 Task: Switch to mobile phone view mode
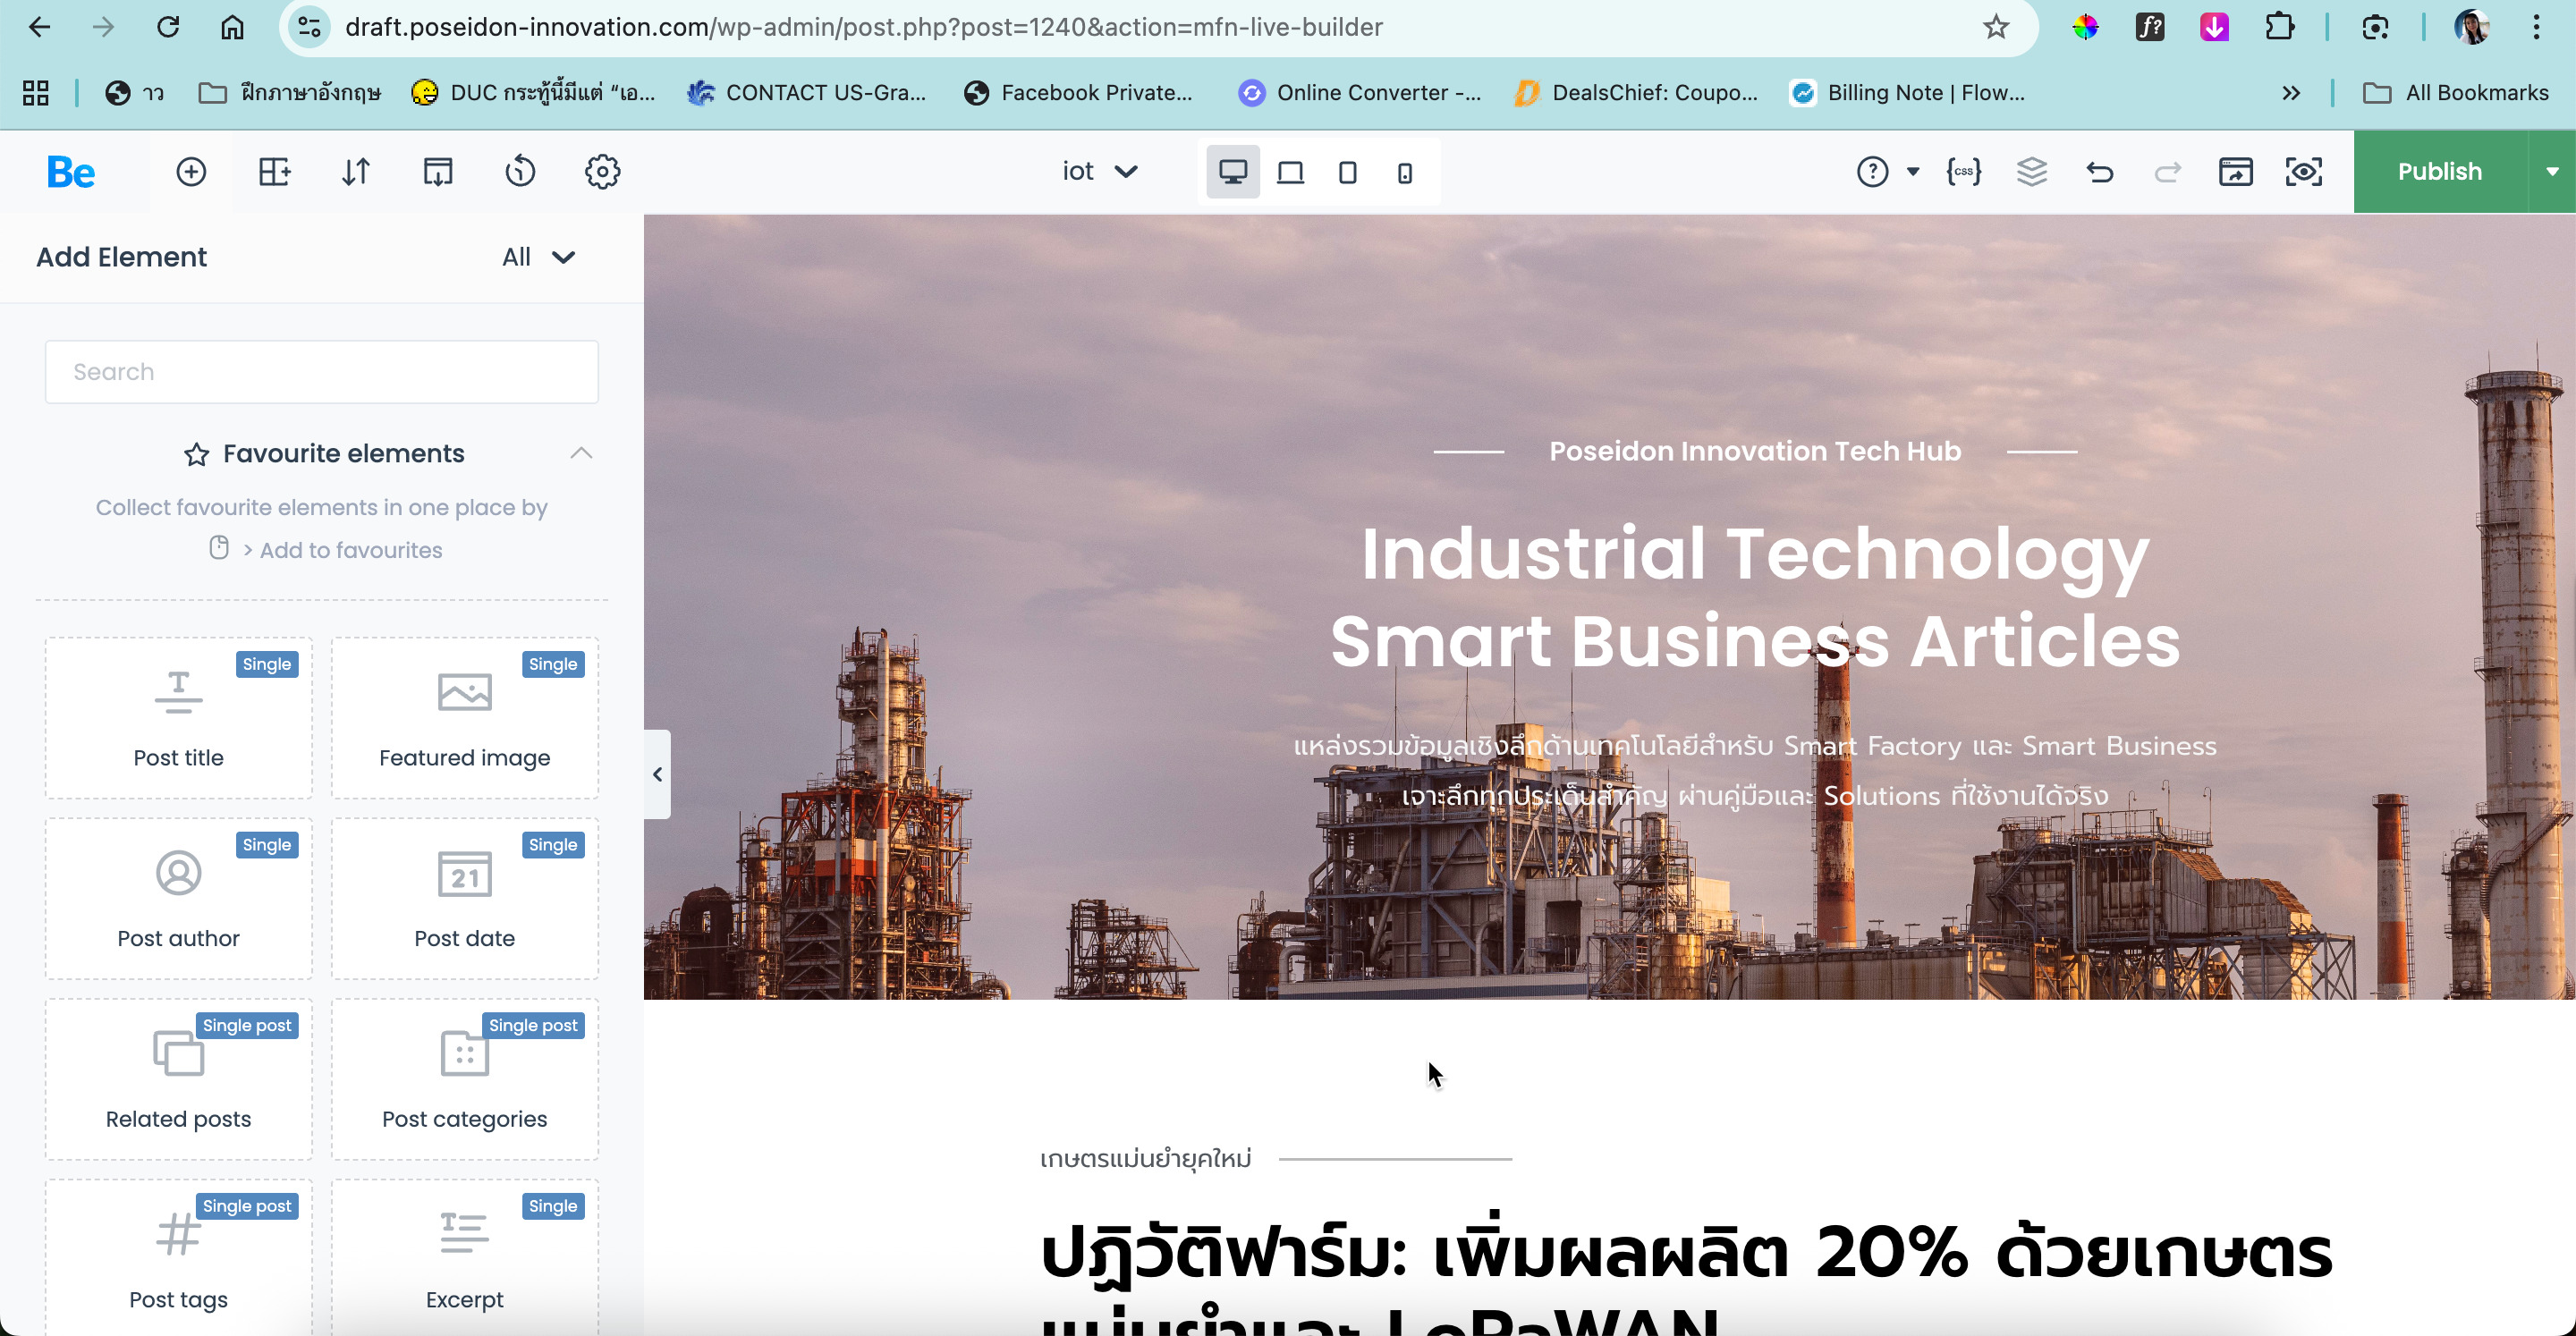1405,173
